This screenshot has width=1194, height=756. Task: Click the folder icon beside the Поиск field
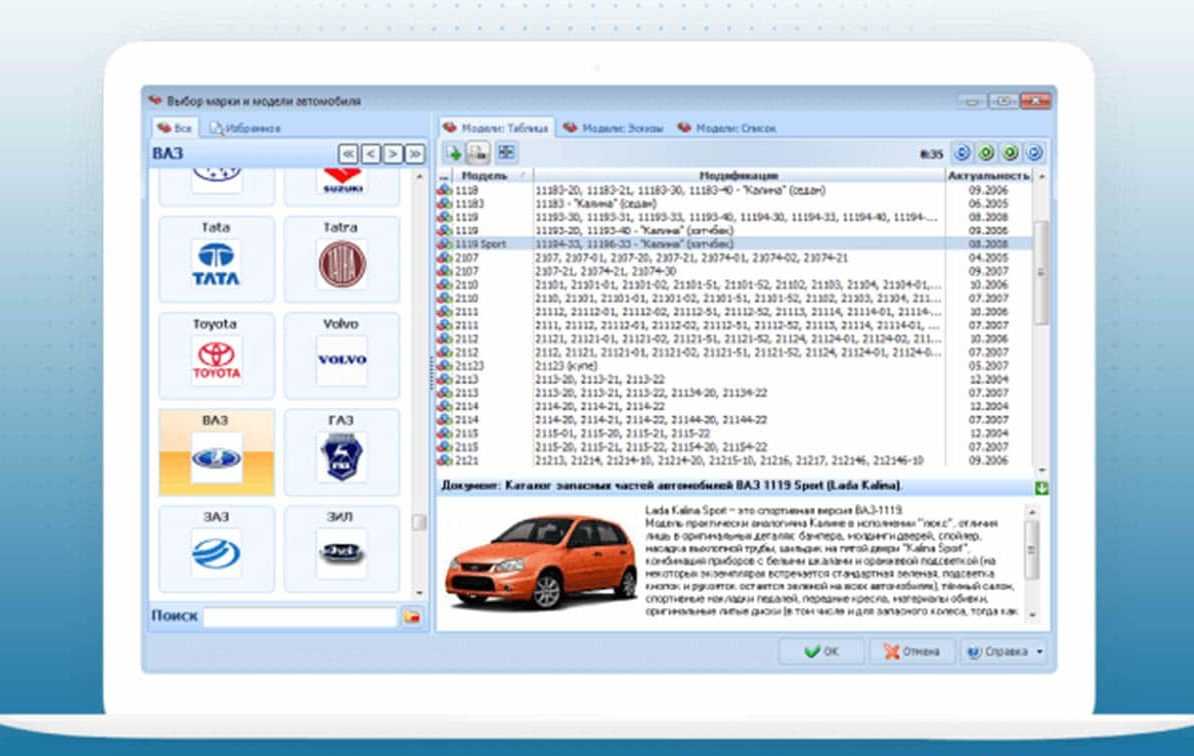point(412,616)
